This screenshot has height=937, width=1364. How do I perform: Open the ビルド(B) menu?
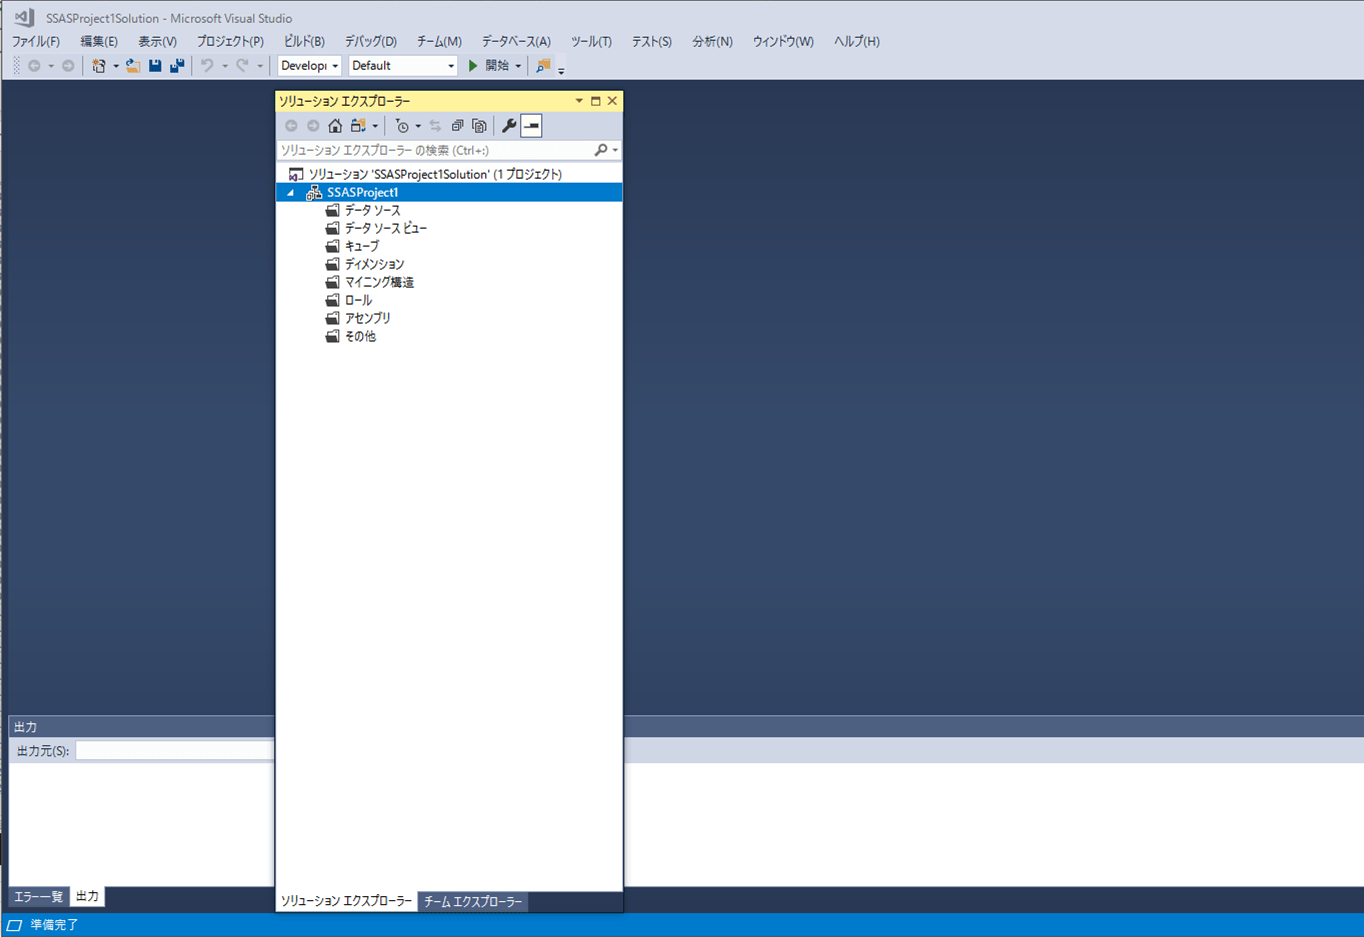pyautogui.click(x=304, y=41)
